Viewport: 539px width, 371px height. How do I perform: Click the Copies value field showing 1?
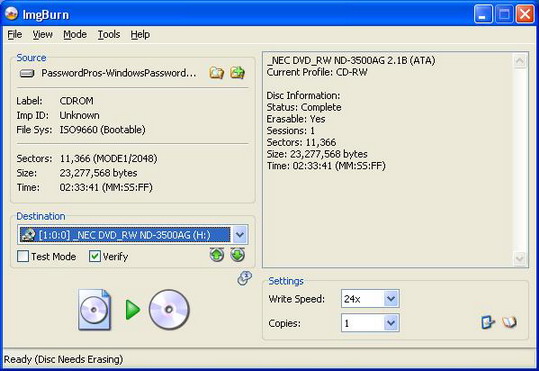(x=363, y=323)
